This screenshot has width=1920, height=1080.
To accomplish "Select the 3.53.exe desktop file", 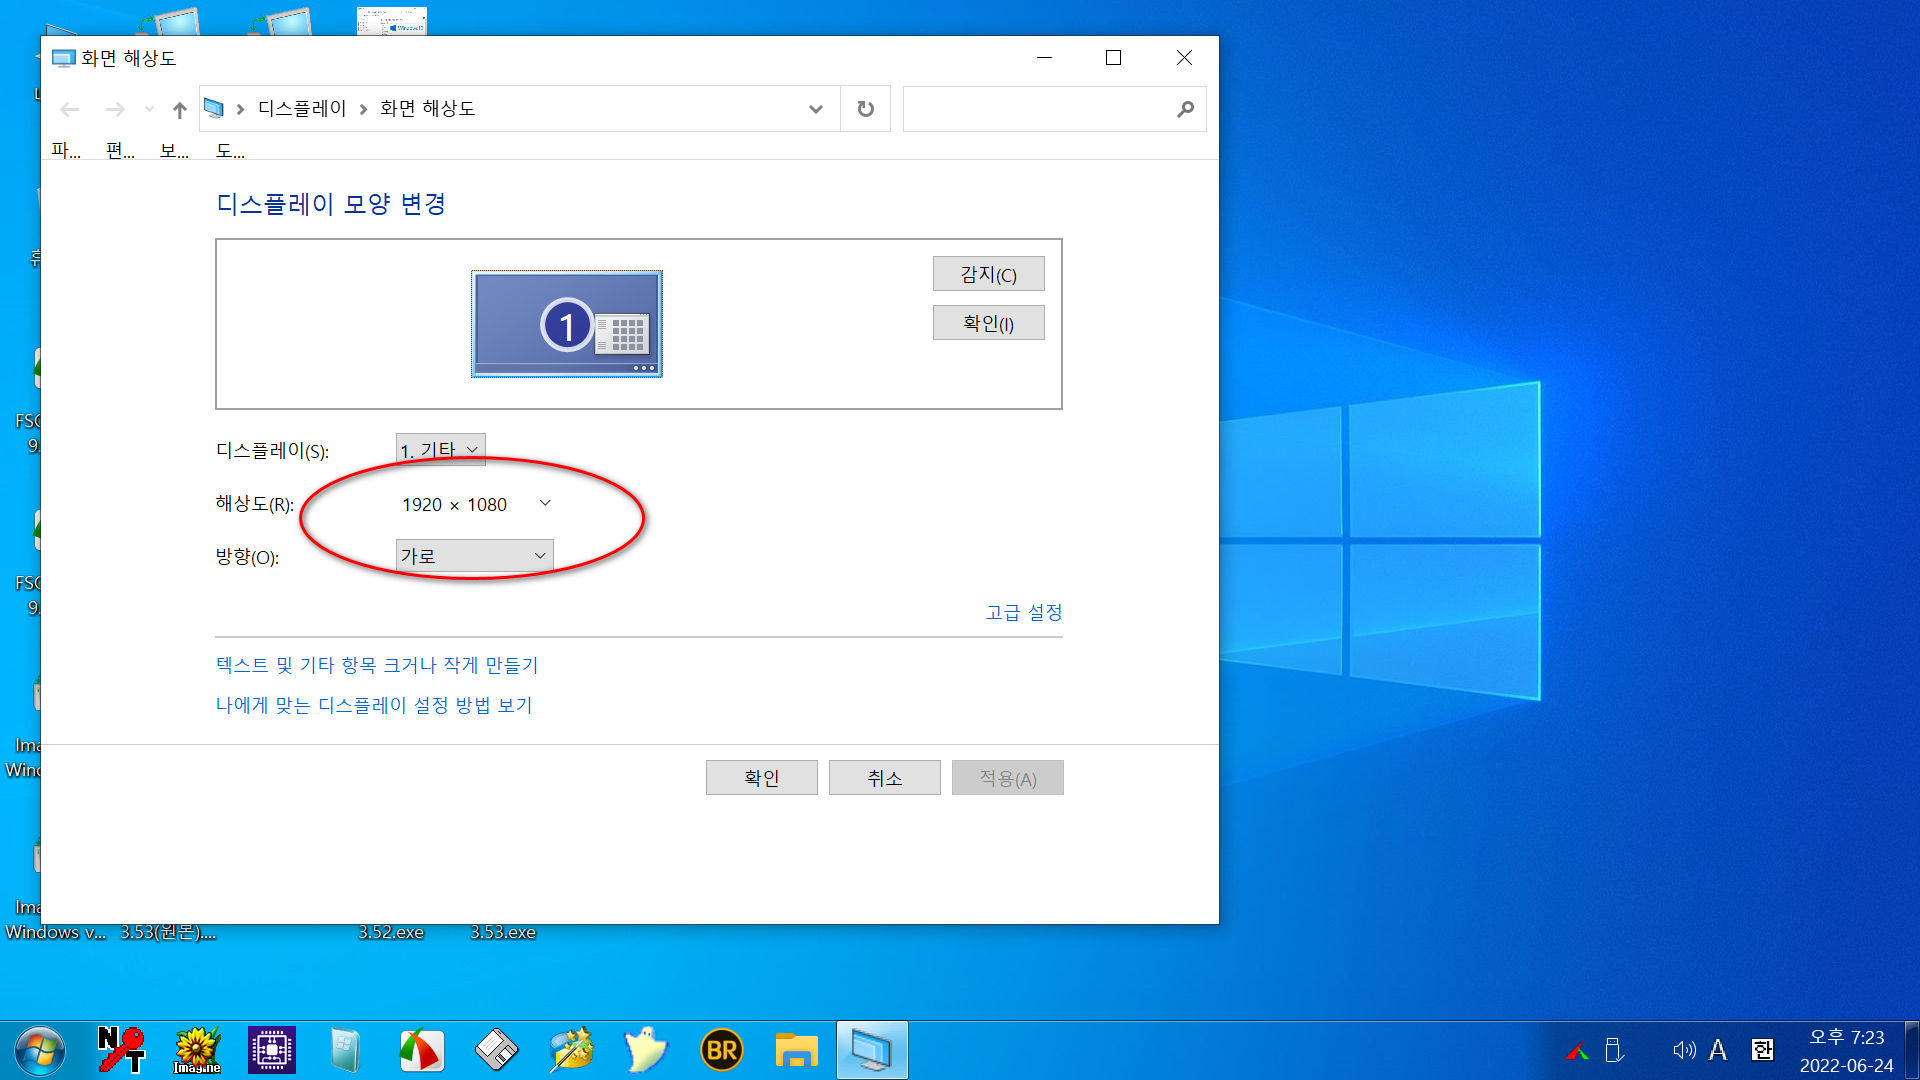I will [503, 931].
